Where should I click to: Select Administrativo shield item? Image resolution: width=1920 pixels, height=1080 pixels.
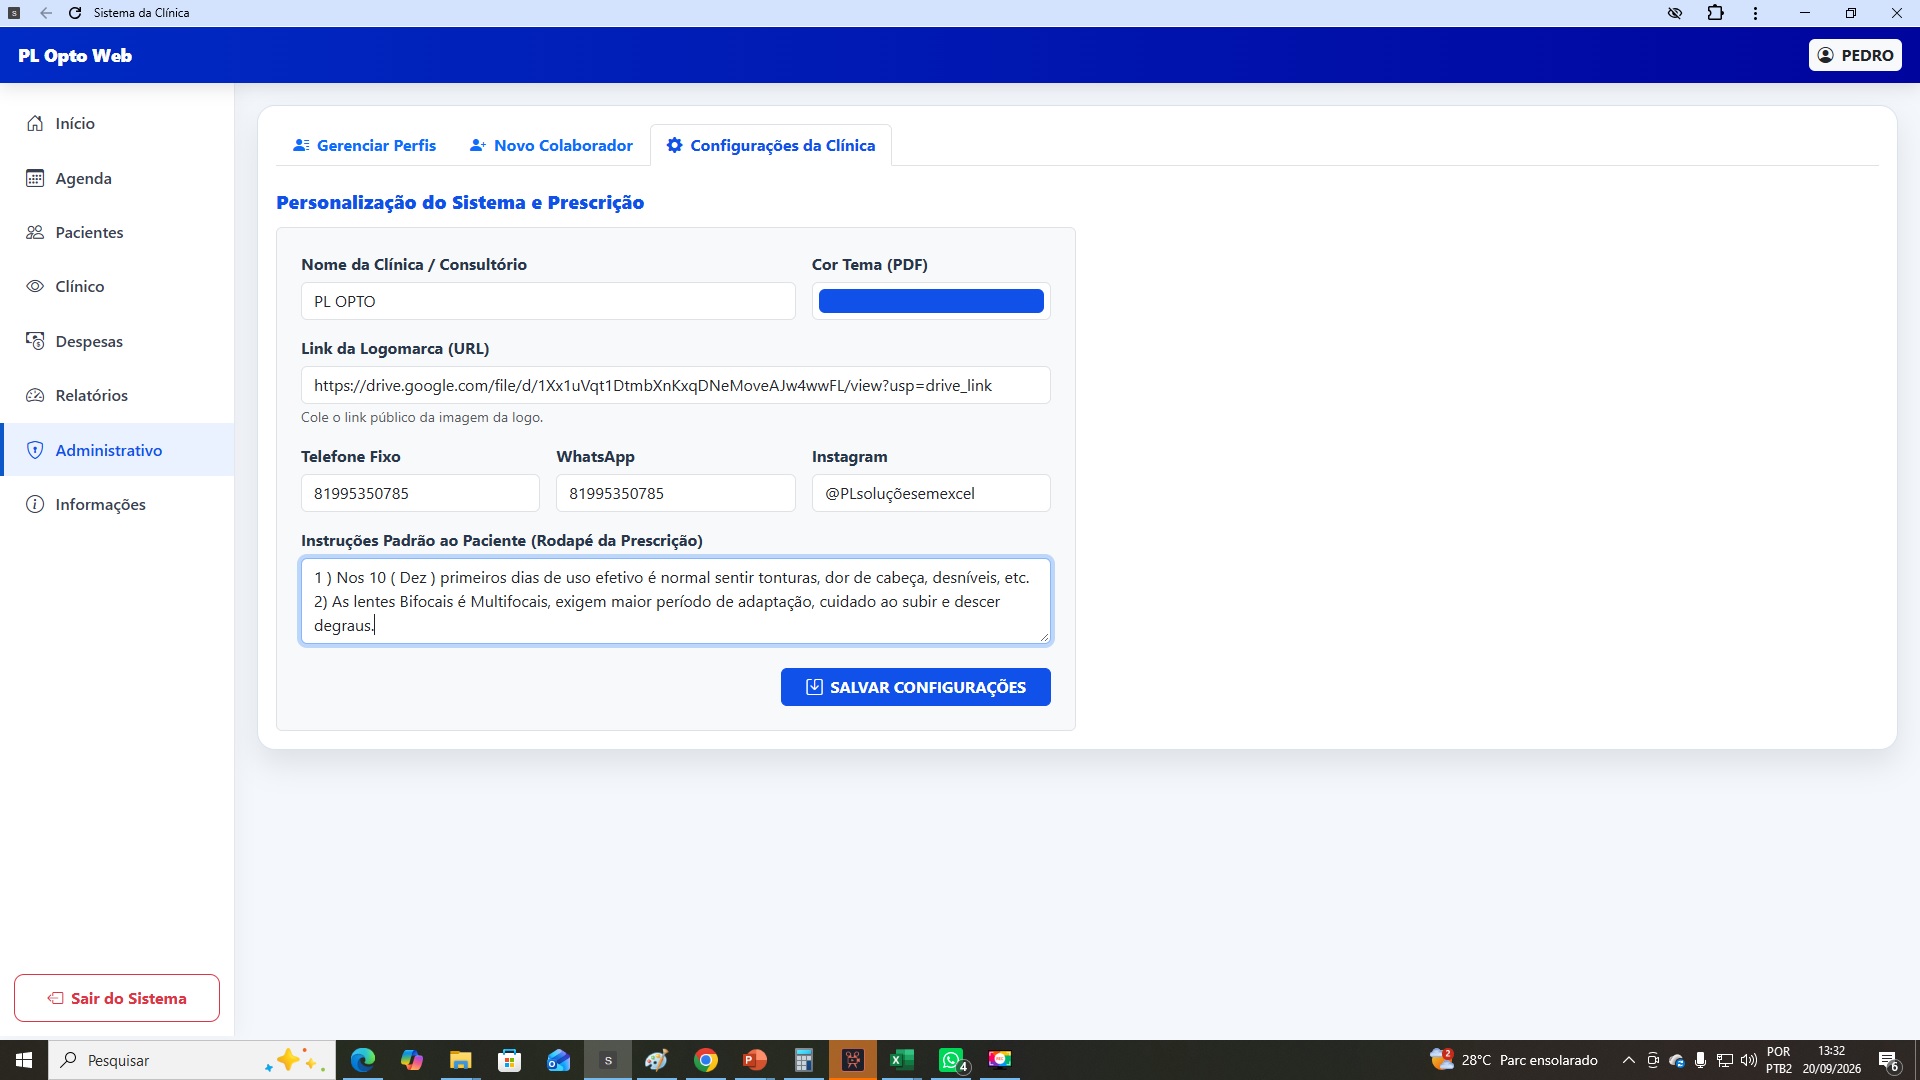click(117, 450)
